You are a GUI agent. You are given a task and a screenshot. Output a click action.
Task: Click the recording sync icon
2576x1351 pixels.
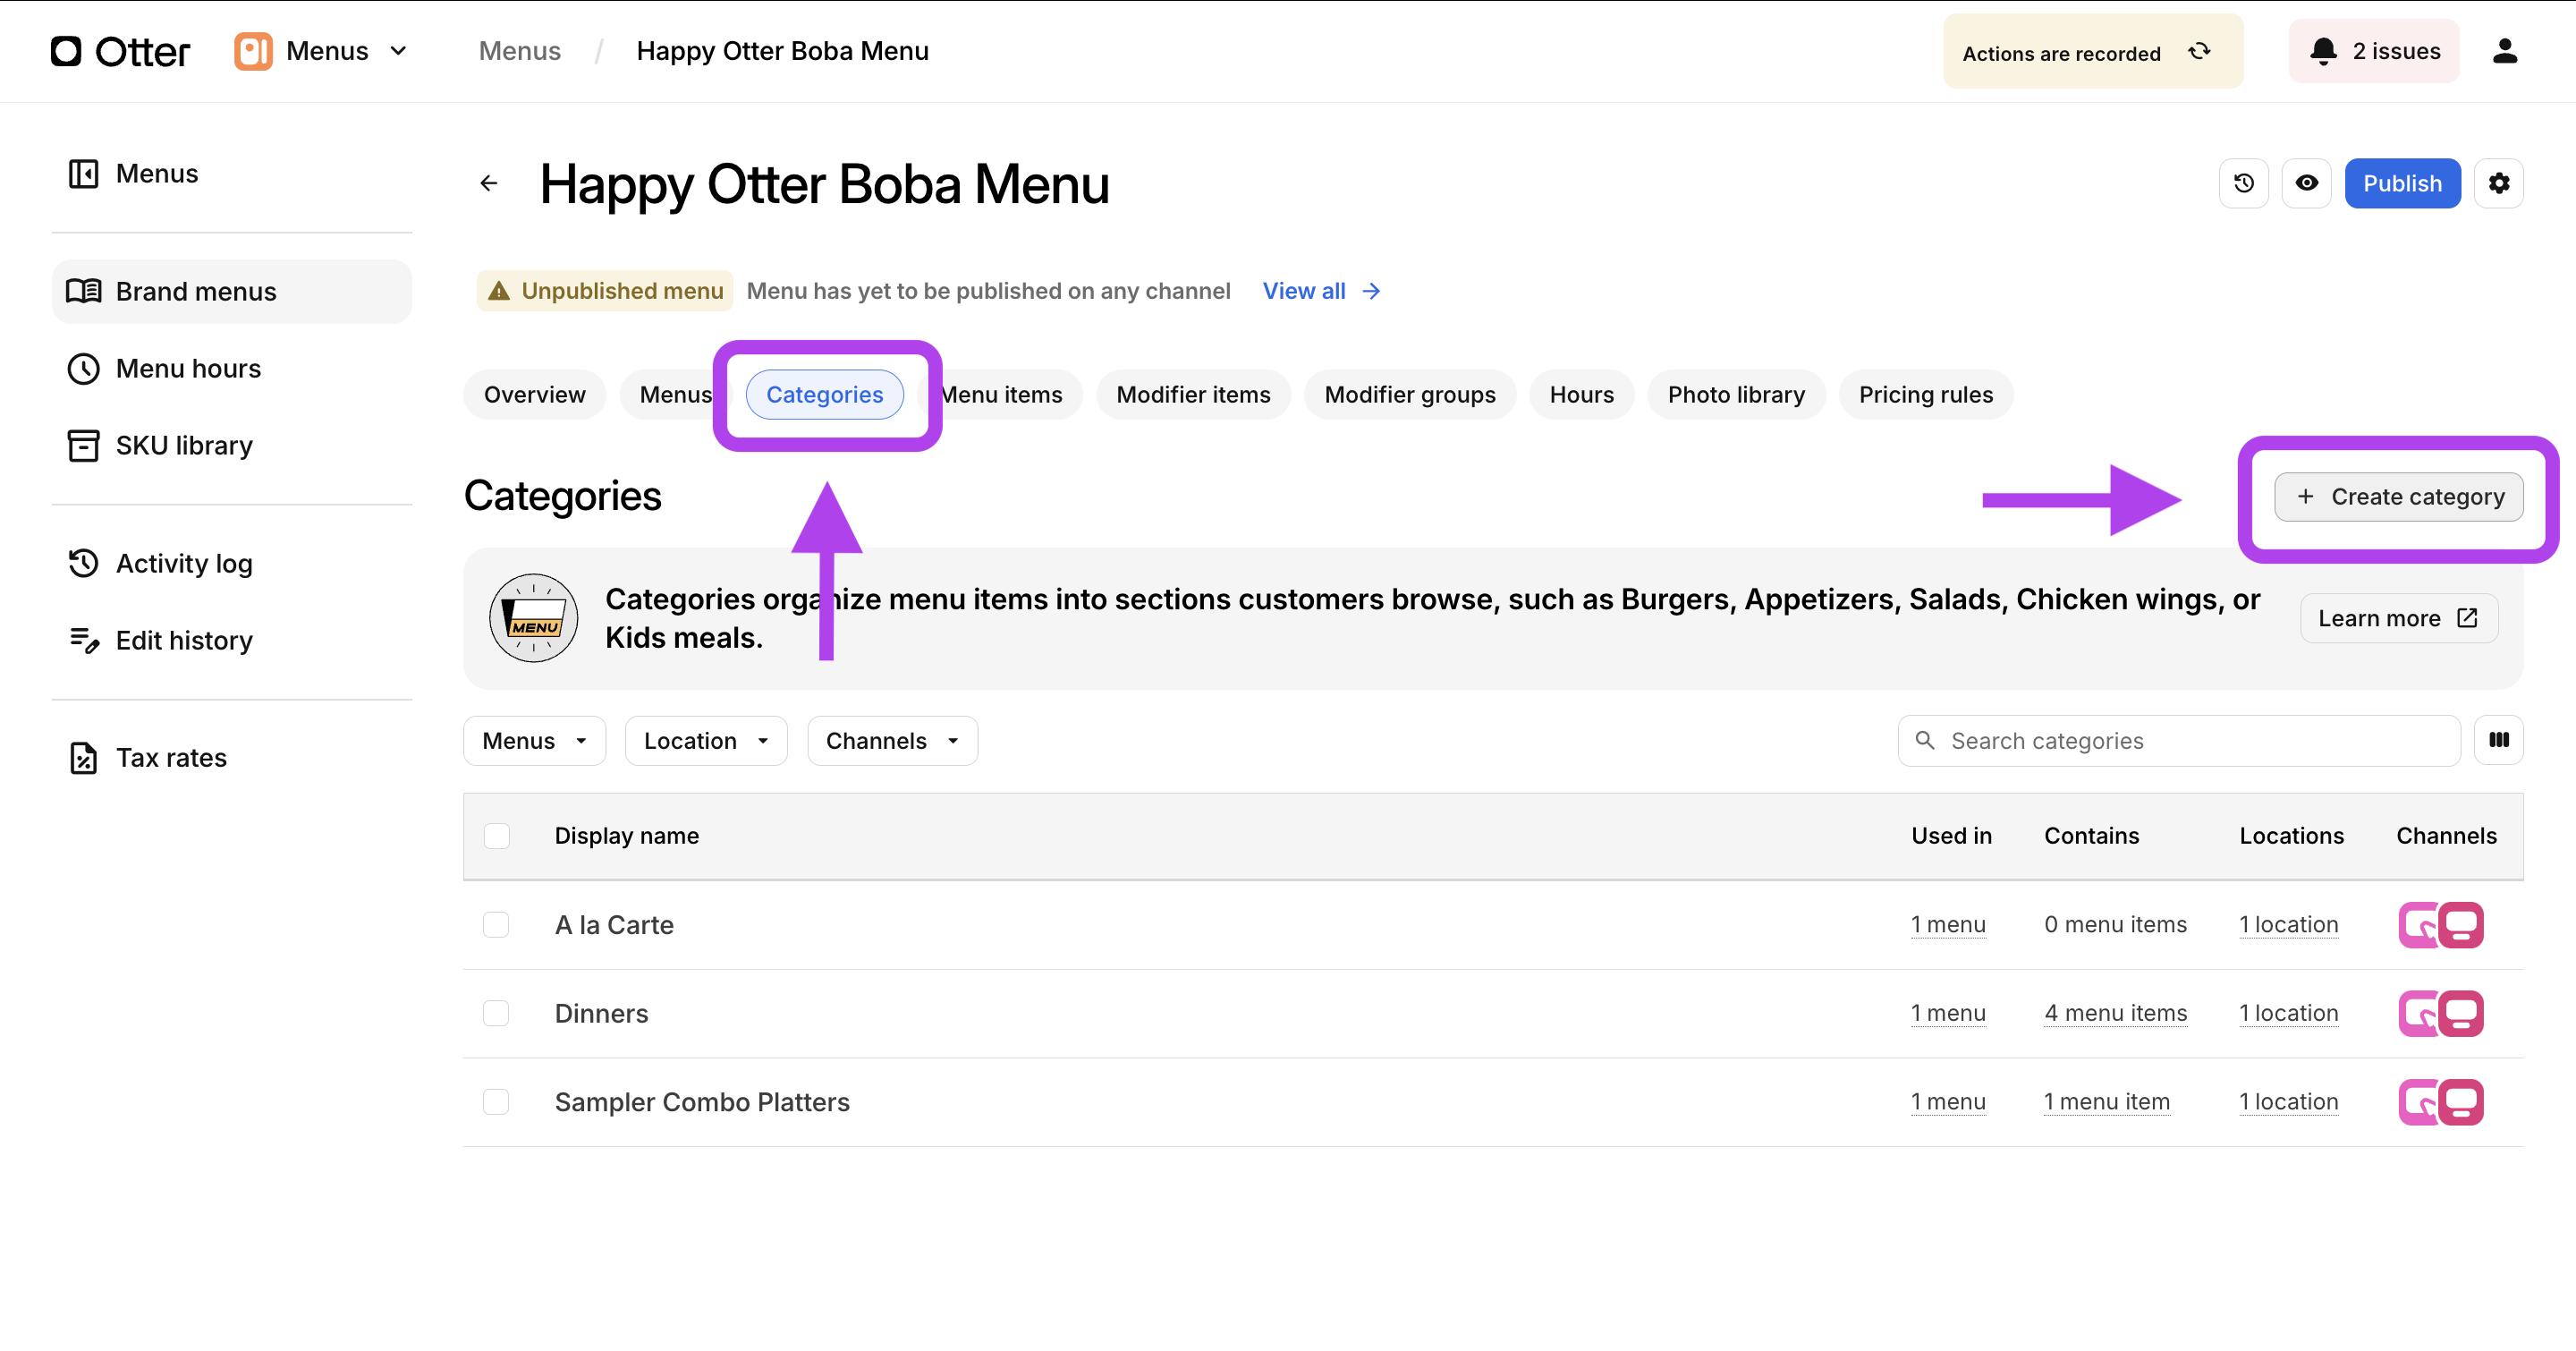tap(2199, 51)
